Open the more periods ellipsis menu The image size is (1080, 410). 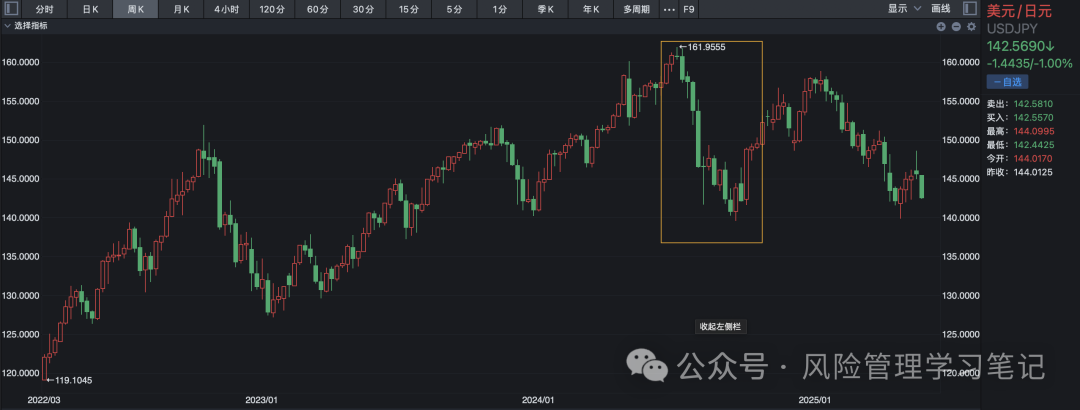click(668, 10)
